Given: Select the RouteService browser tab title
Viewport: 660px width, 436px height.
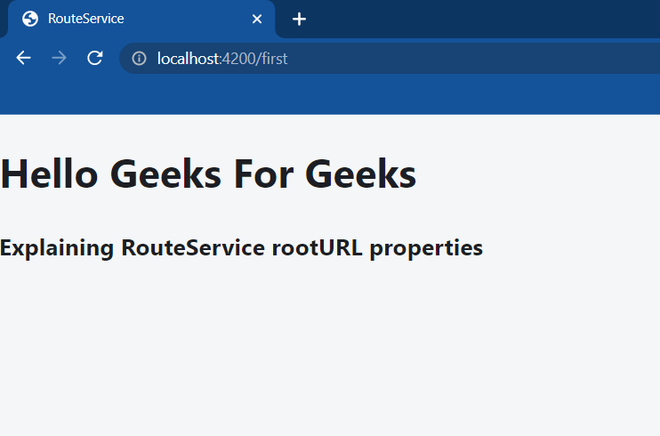Looking at the screenshot, I should click(x=86, y=19).
